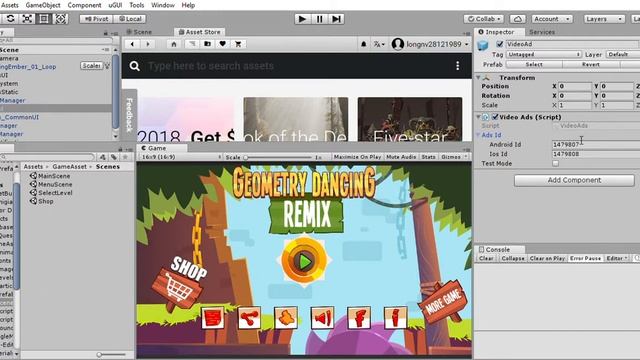Screen dimensions: 640x360
Task: Select the Rotate tool in the toolbar
Action: pos(10,19)
